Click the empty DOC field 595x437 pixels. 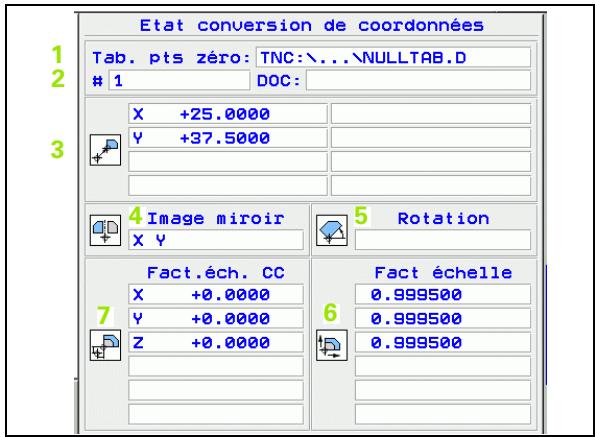click(419, 80)
